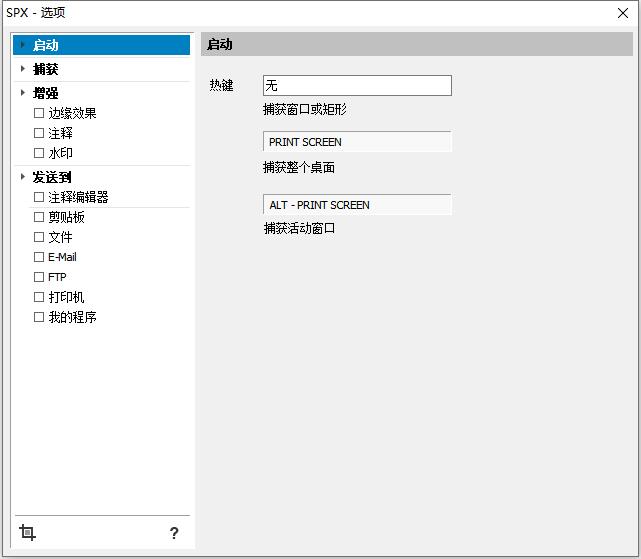Enable the FTP checkbox
The image size is (641, 559).
tap(39, 277)
